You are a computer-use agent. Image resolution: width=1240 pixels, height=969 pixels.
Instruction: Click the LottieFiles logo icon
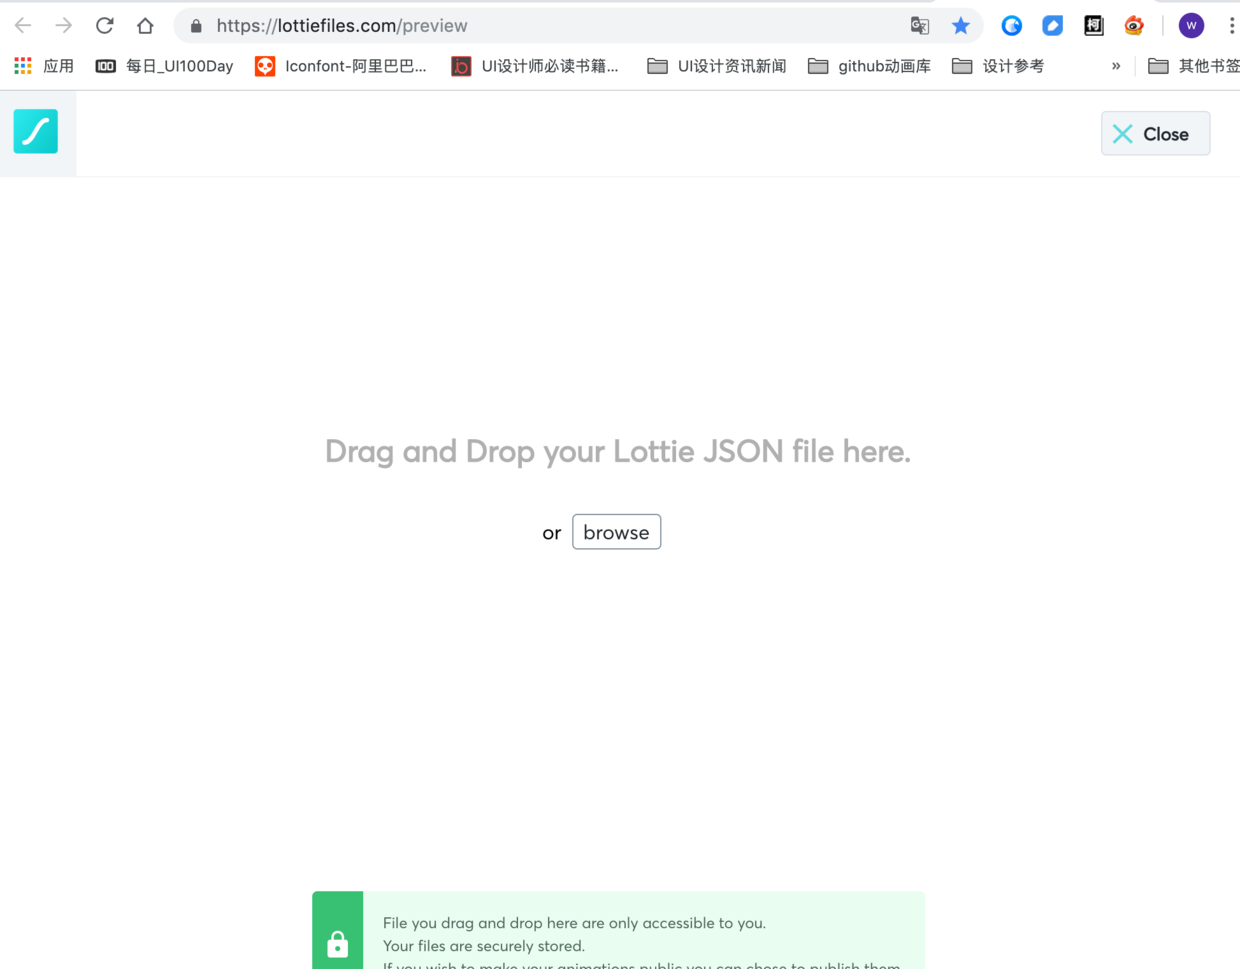click(36, 131)
